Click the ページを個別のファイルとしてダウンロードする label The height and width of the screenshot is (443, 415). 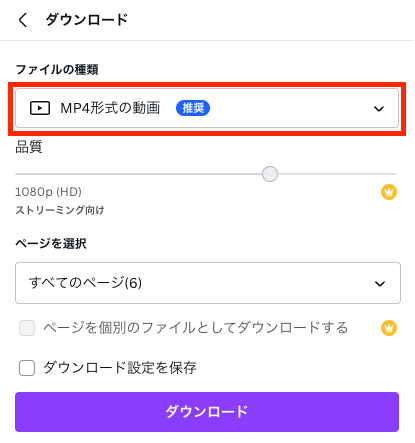coord(196,328)
